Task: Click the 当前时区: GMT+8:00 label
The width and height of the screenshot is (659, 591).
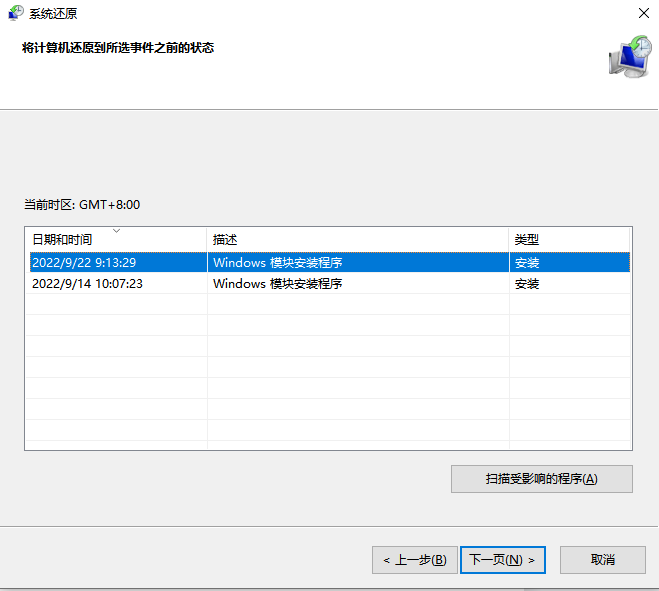Action: (x=82, y=205)
